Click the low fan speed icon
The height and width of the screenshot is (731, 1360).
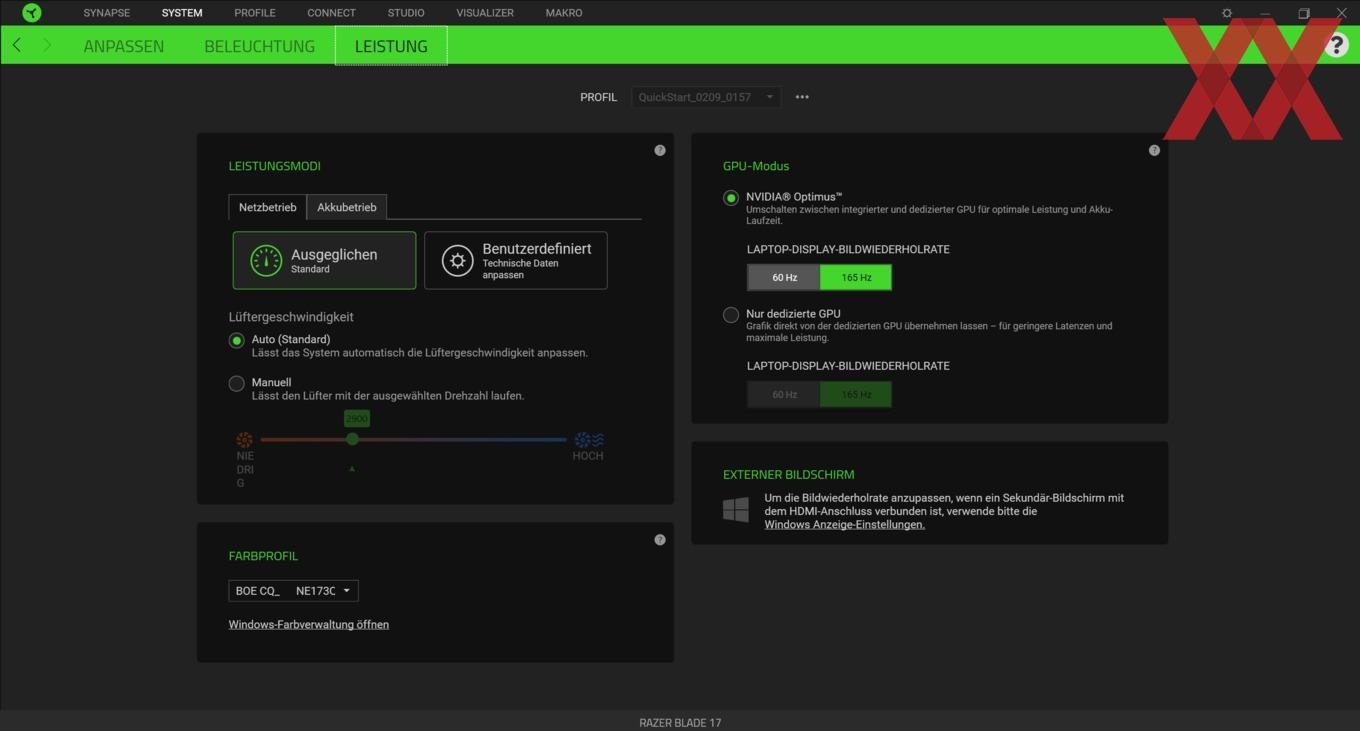(244, 439)
